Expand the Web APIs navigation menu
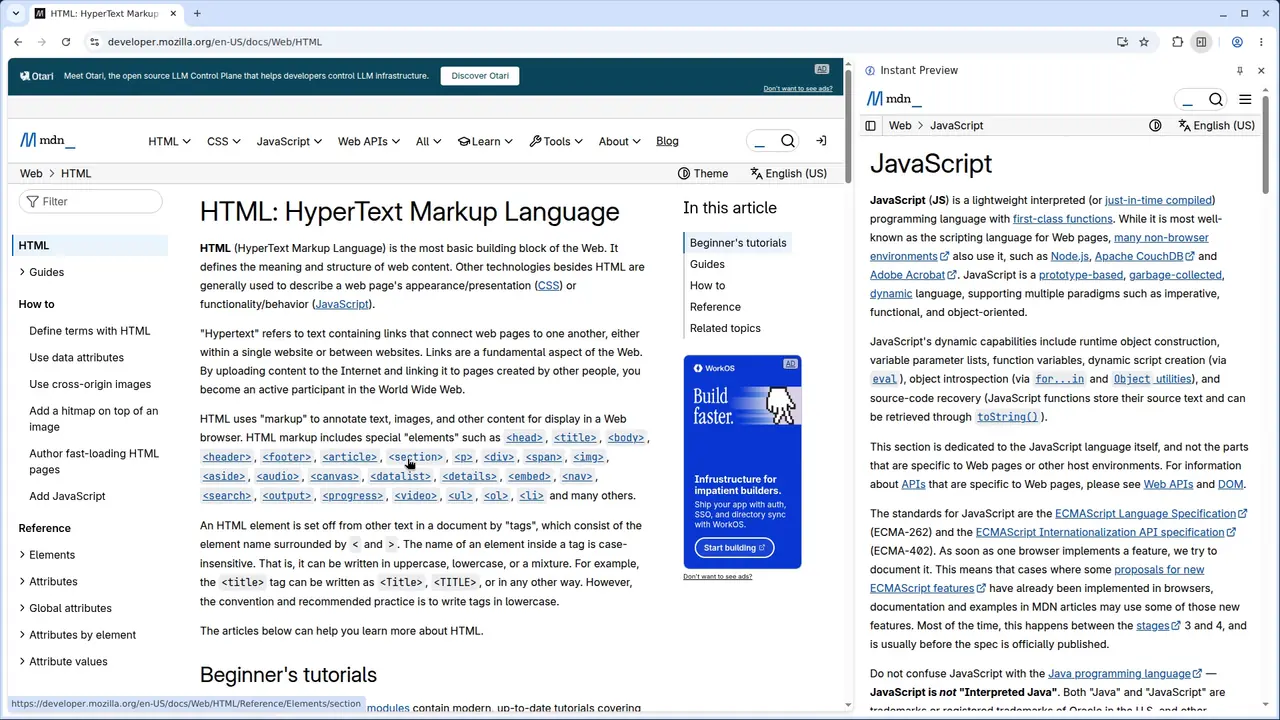The height and width of the screenshot is (720, 1280). click(x=369, y=141)
